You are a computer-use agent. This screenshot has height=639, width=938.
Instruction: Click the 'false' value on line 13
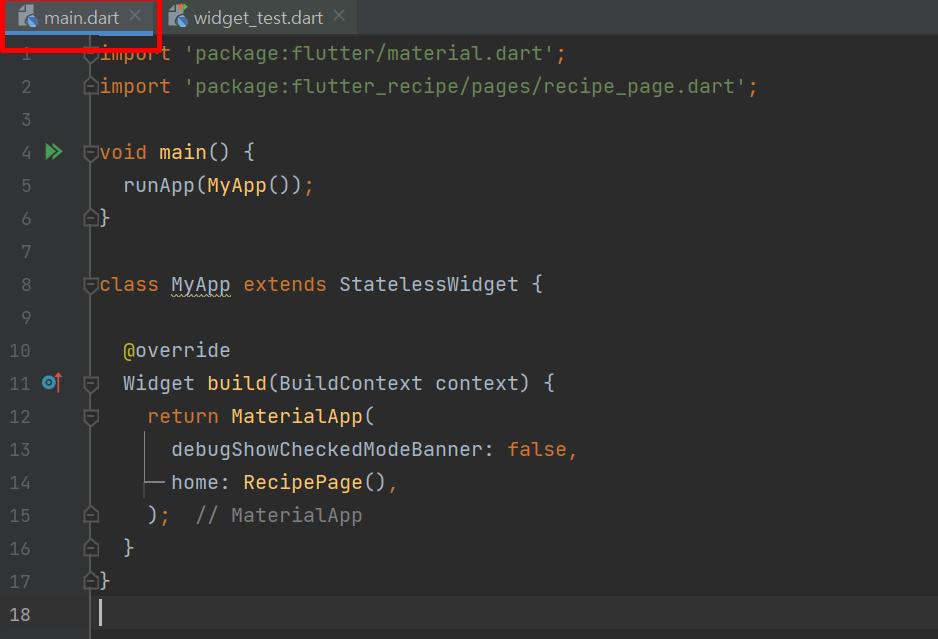537,449
